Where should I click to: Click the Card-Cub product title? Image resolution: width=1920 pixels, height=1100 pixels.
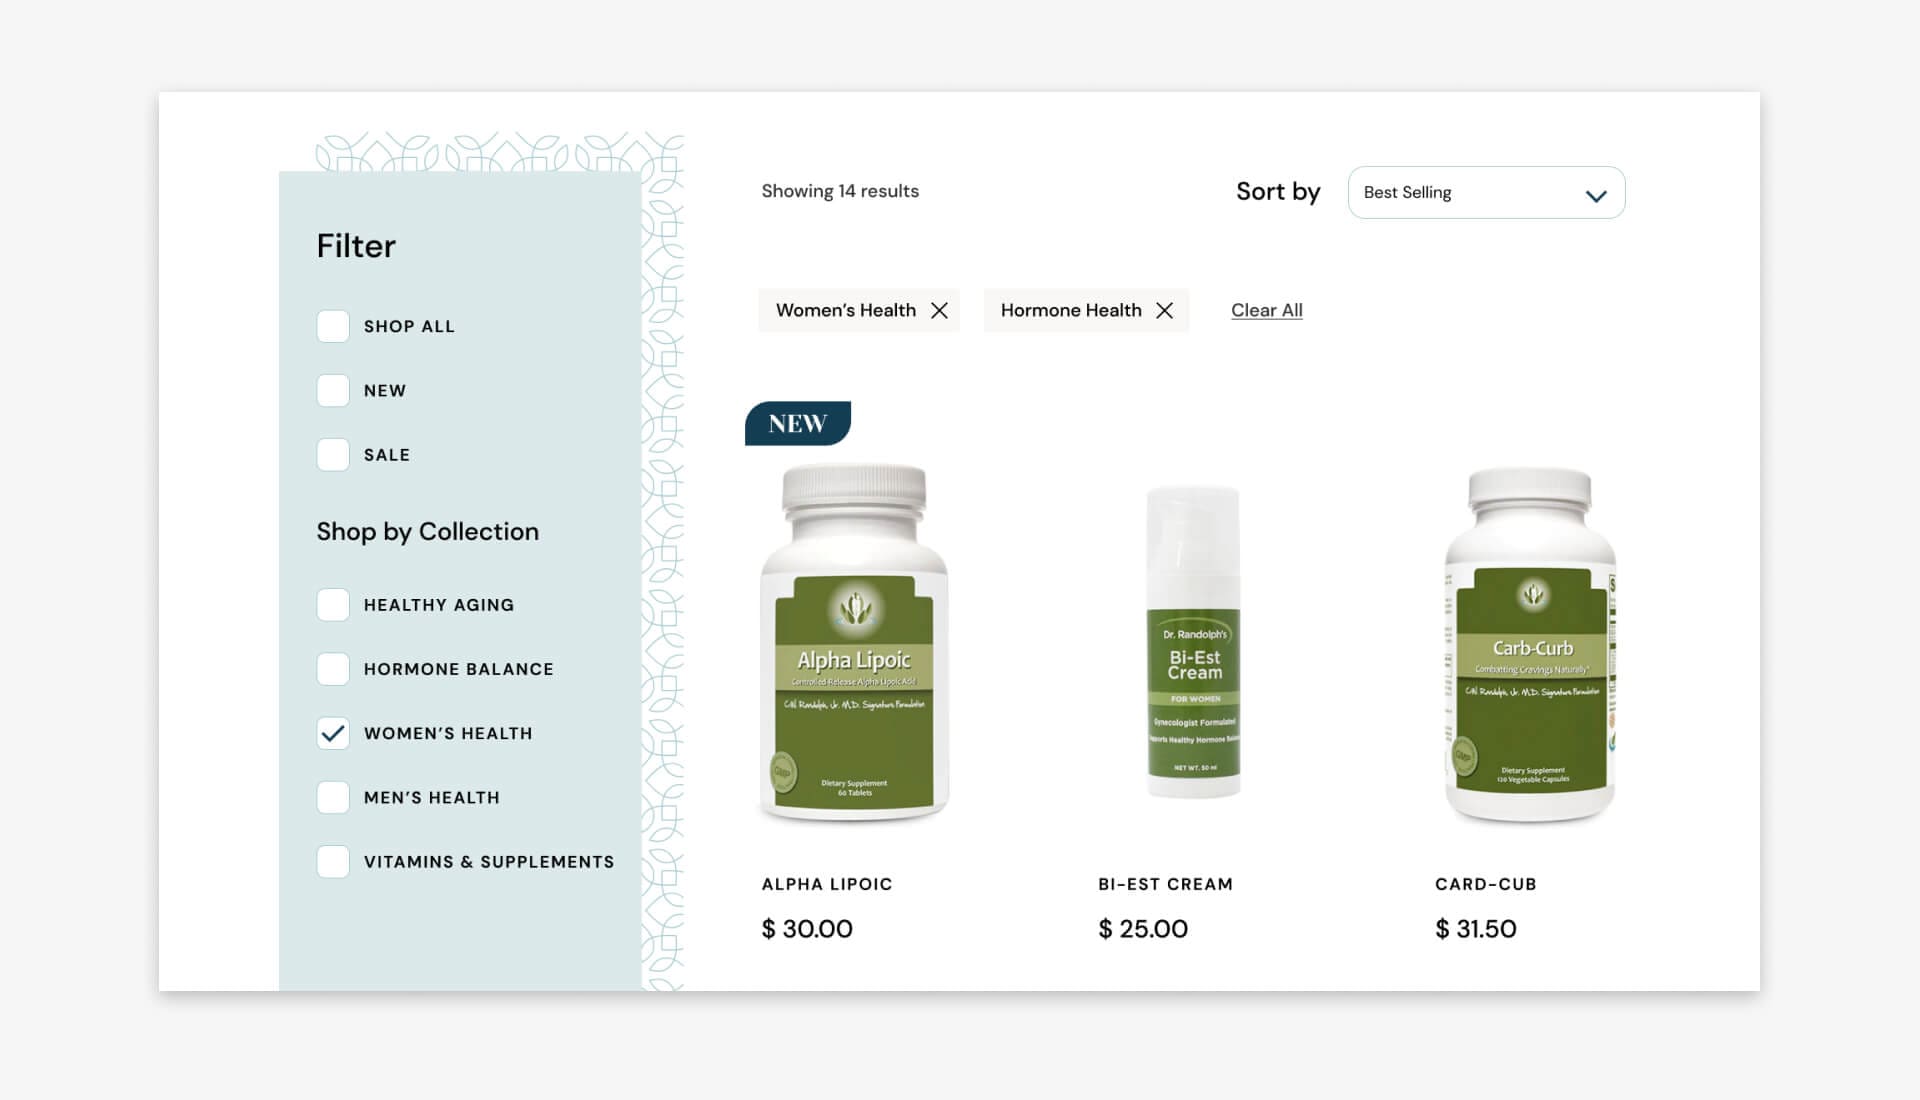(x=1485, y=884)
